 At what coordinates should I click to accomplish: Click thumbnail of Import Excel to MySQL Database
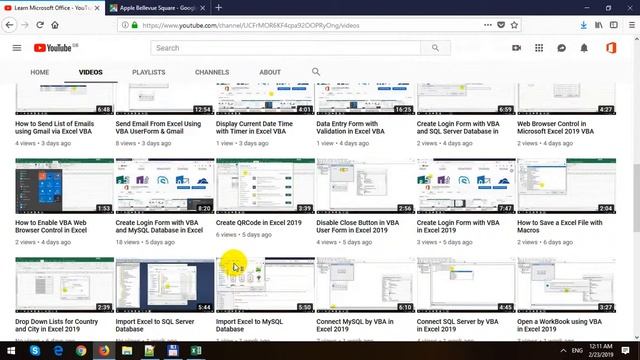pos(265,285)
